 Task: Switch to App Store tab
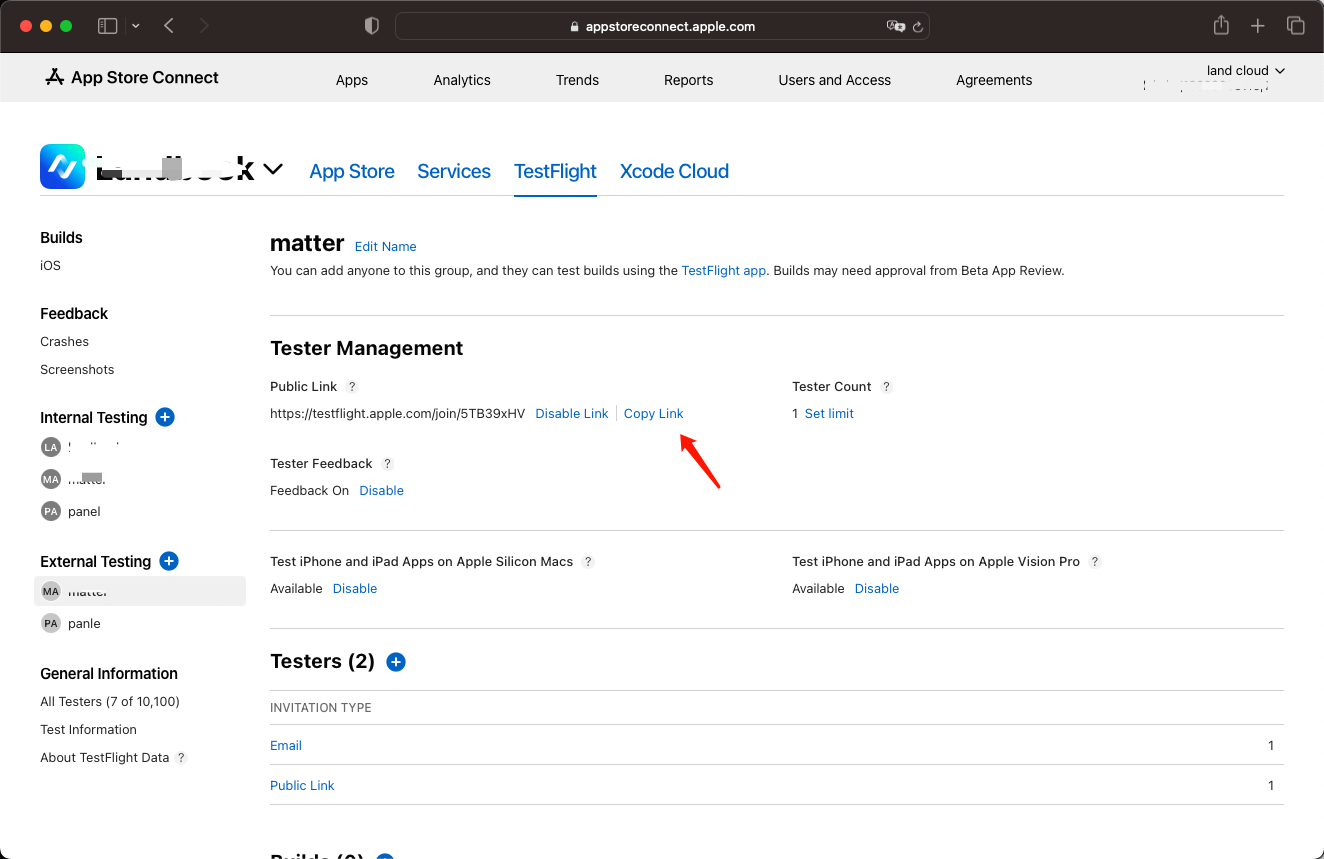click(352, 171)
